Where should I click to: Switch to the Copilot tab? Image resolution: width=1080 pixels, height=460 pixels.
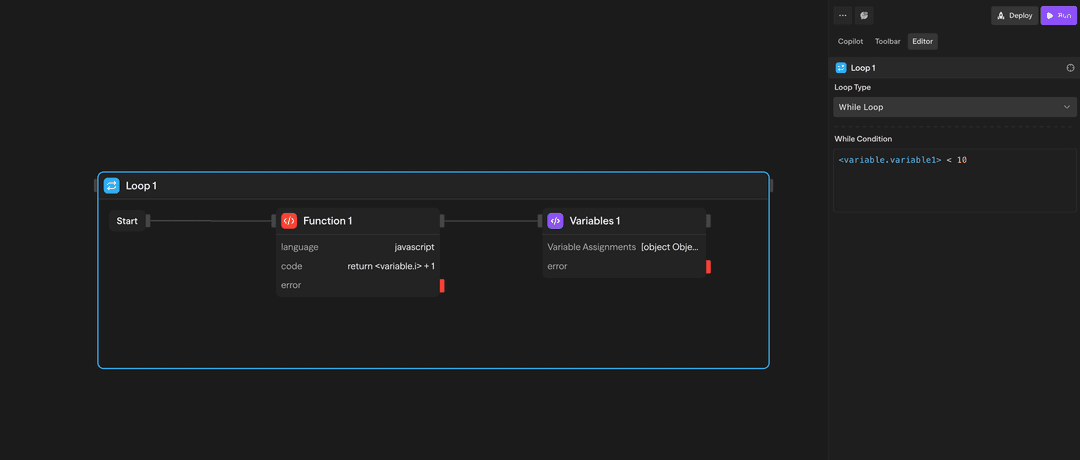click(x=850, y=41)
